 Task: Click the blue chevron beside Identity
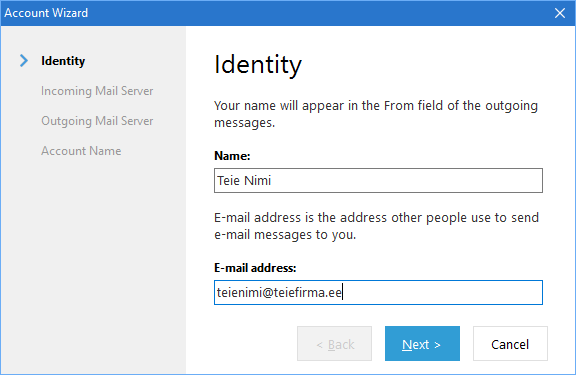24,61
